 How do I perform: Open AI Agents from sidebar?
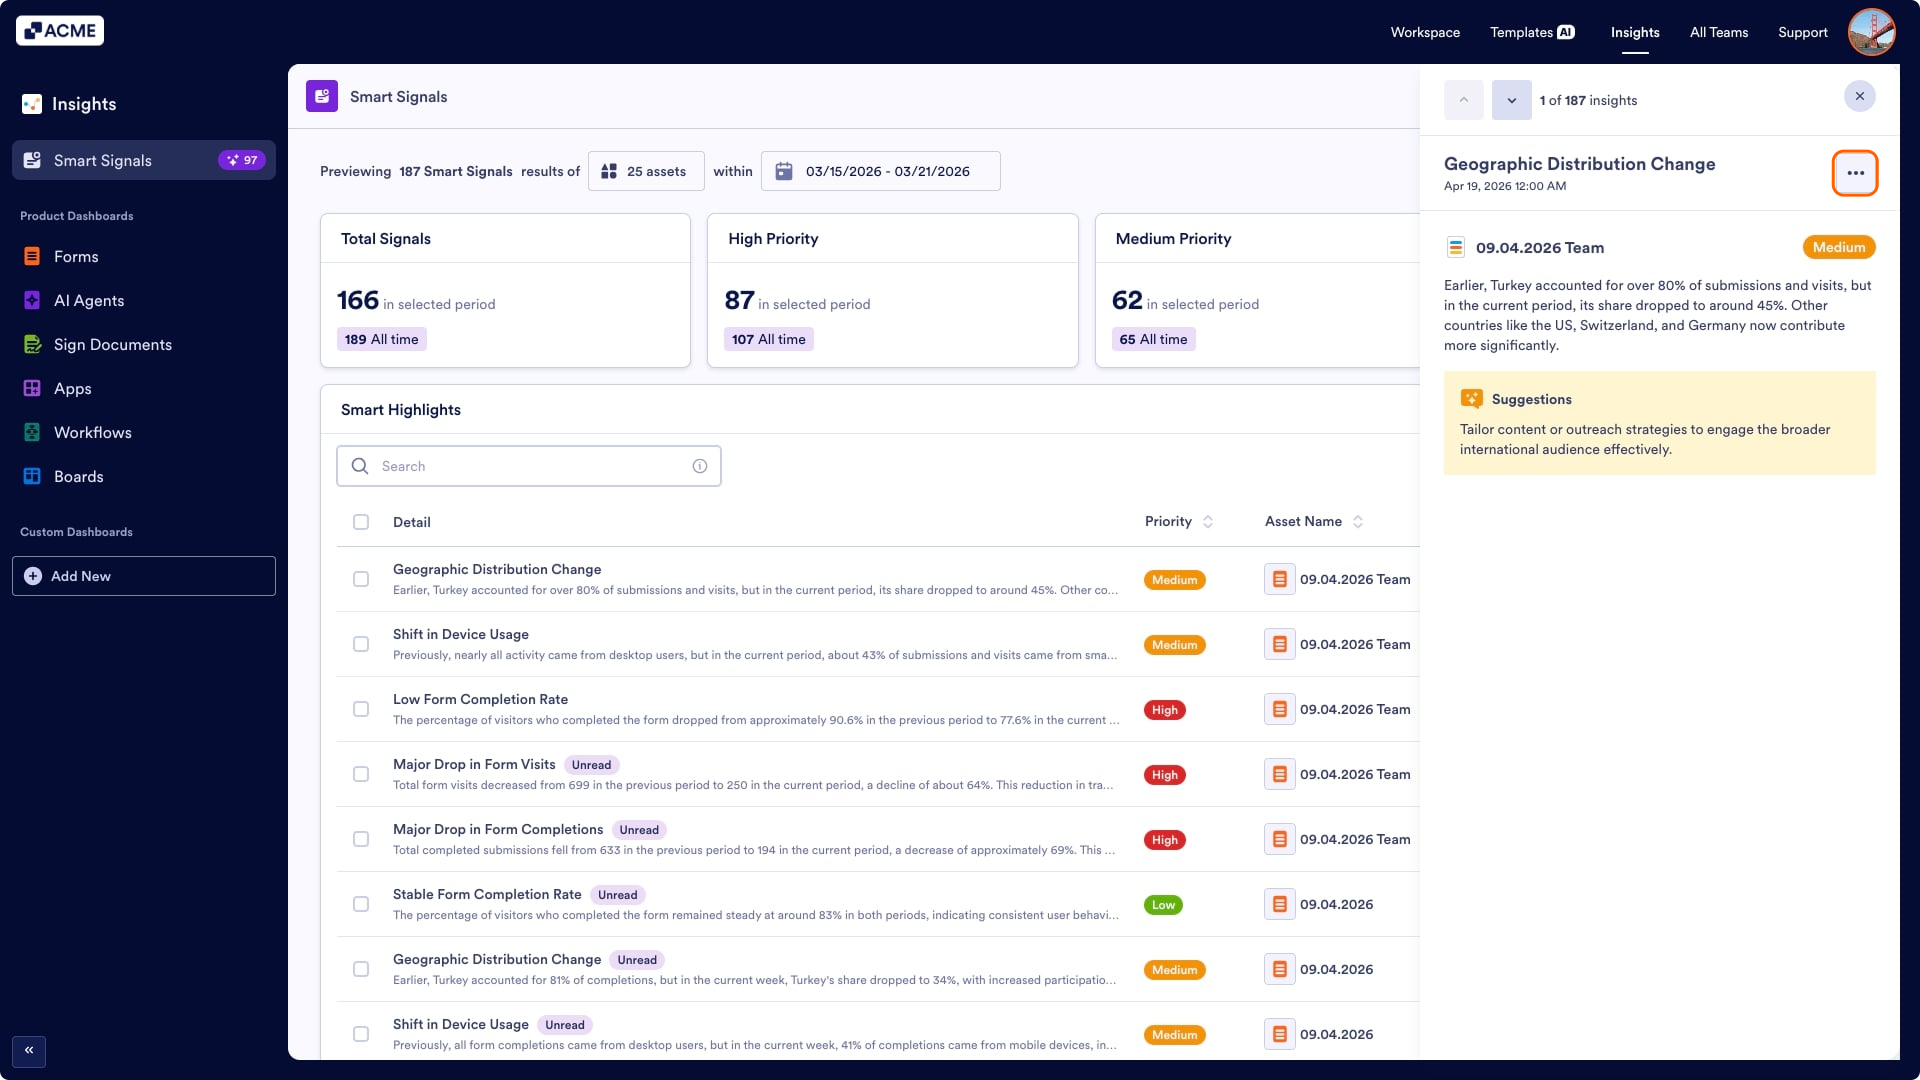(88, 301)
